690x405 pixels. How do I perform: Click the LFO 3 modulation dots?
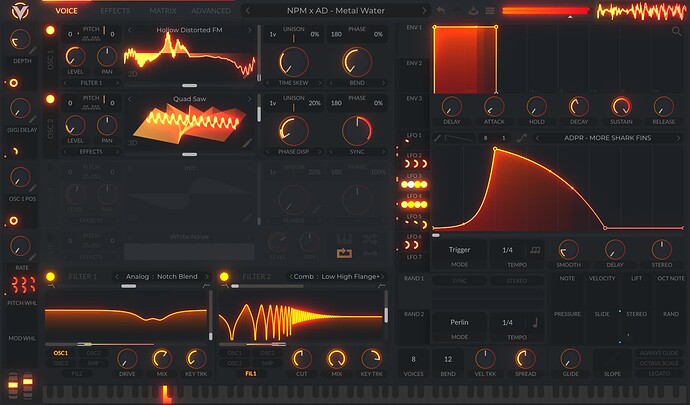click(414, 184)
